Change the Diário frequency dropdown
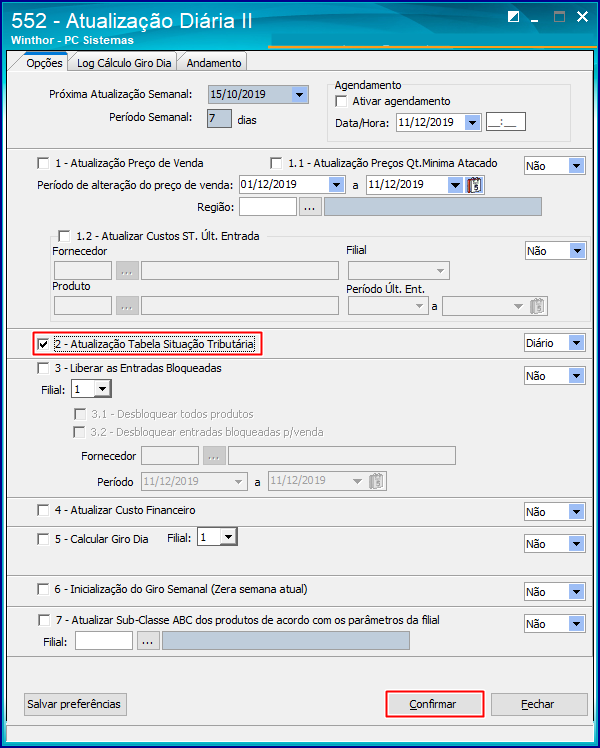 click(x=576, y=343)
